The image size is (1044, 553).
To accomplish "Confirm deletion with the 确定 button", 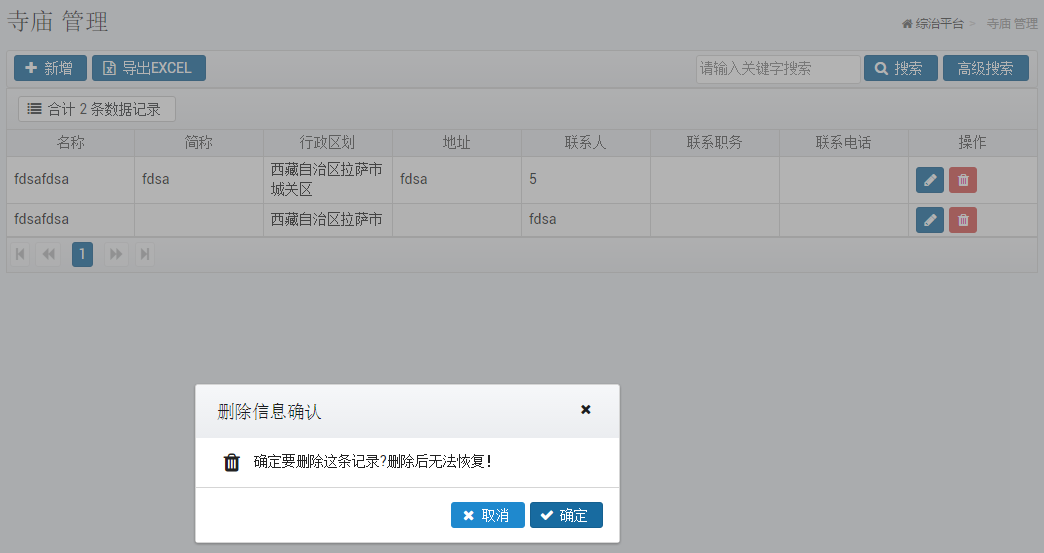I will [x=566, y=515].
